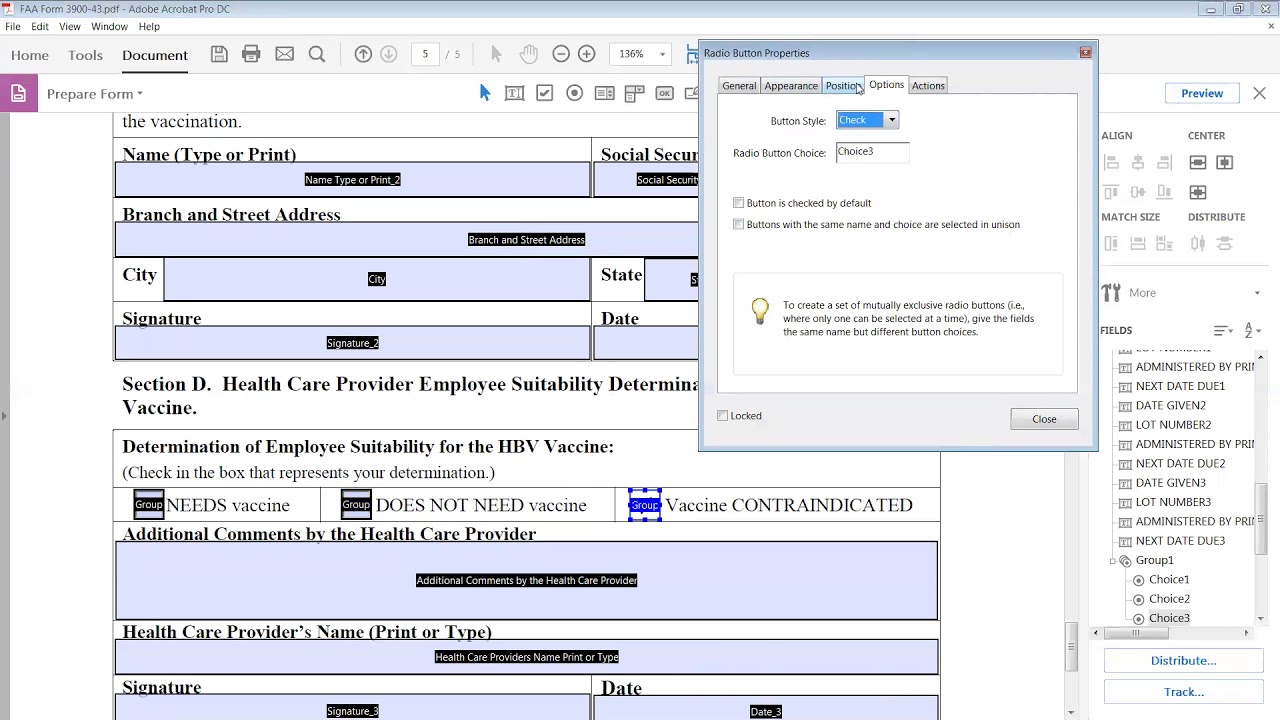1280x720 pixels.
Task: Toggle the Locked checkbox
Action: (722, 416)
